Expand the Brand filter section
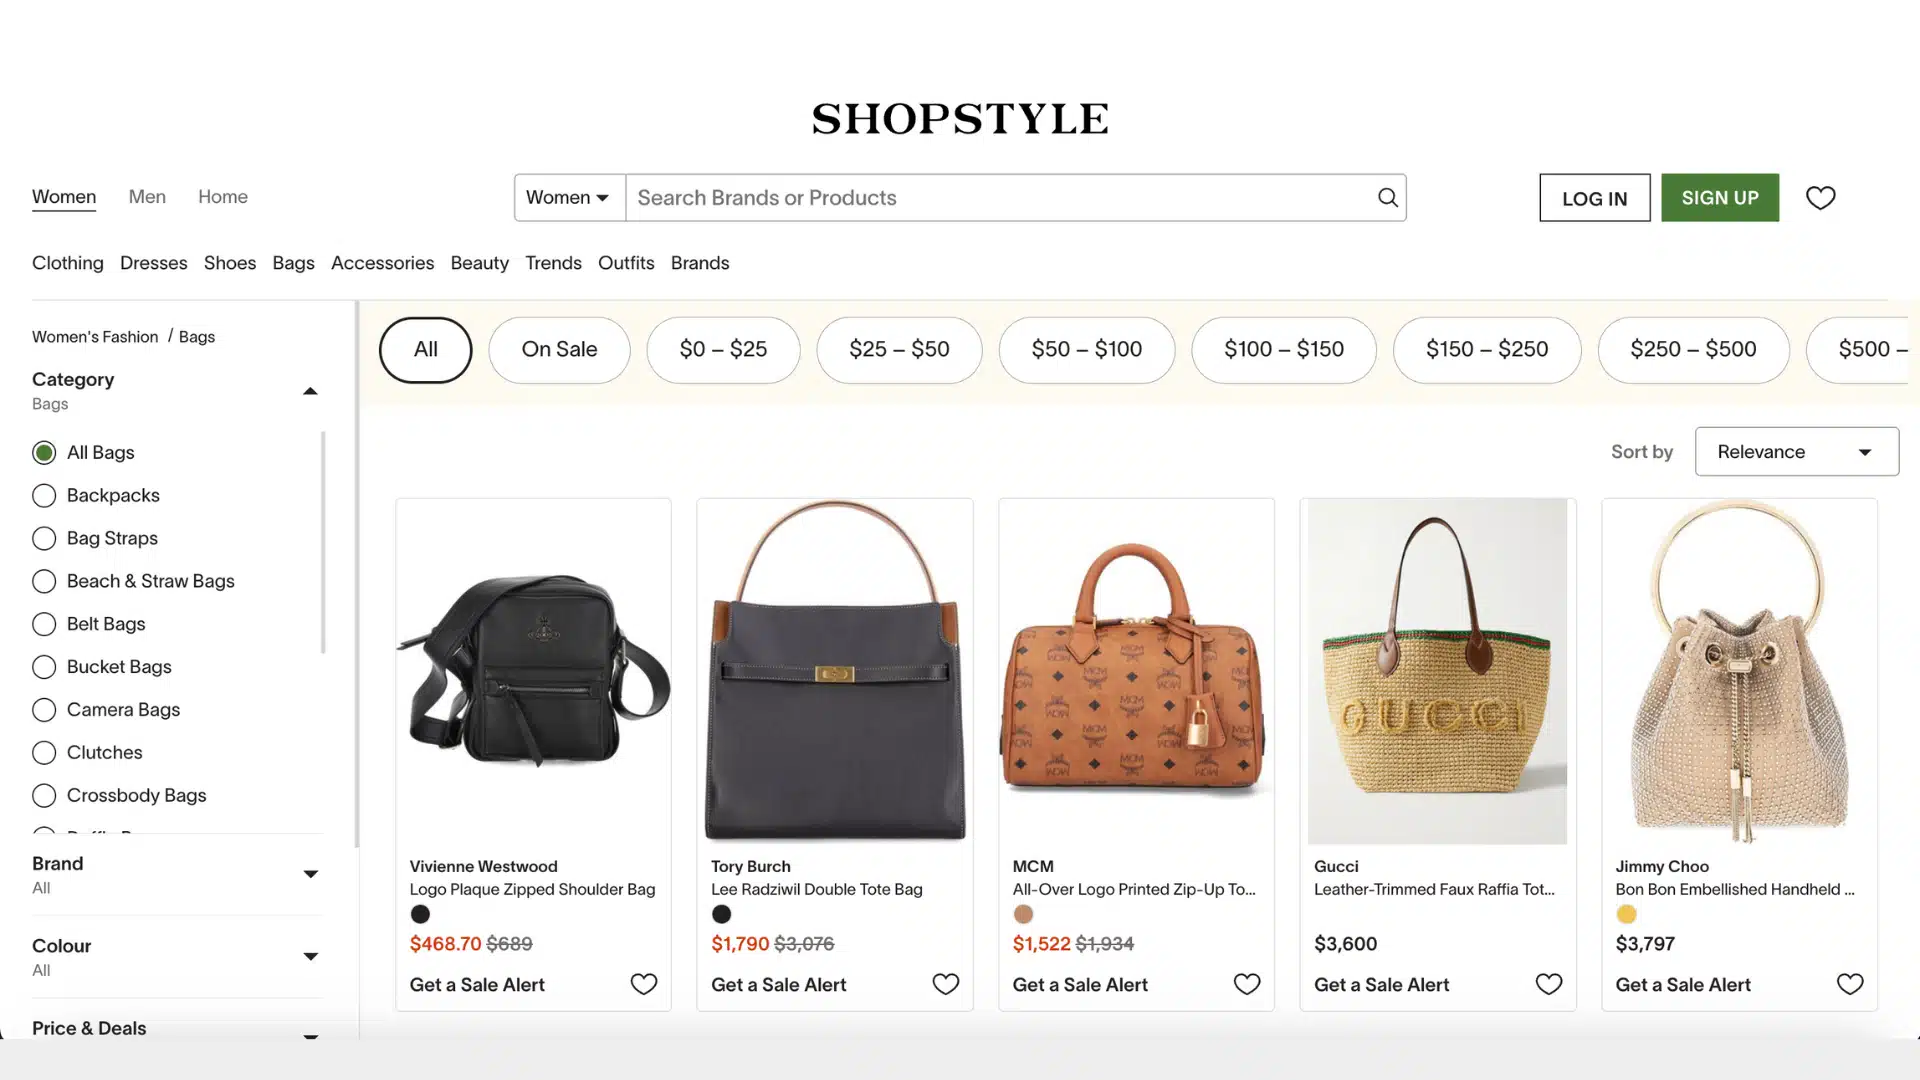The height and width of the screenshot is (1080, 1920). tap(310, 874)
